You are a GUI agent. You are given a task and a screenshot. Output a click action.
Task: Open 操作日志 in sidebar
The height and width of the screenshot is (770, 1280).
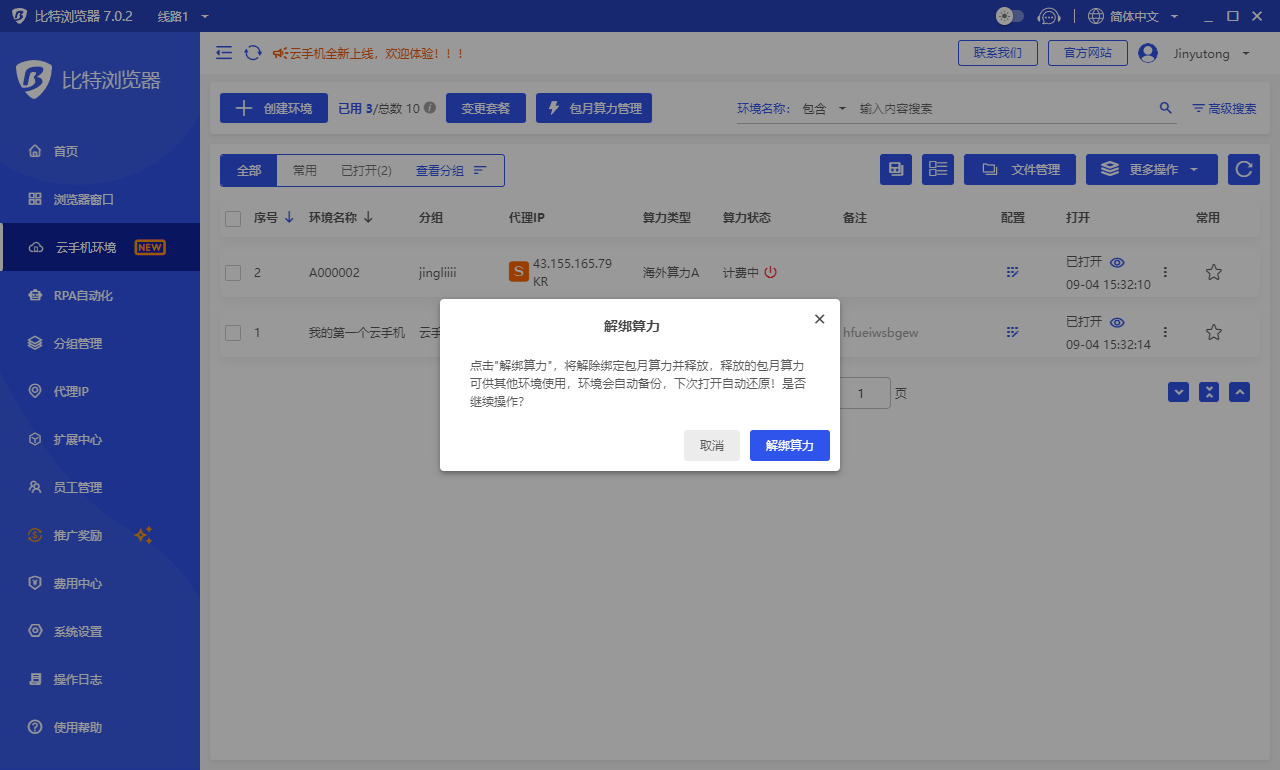pyautogui.click(x=100, y=679)
